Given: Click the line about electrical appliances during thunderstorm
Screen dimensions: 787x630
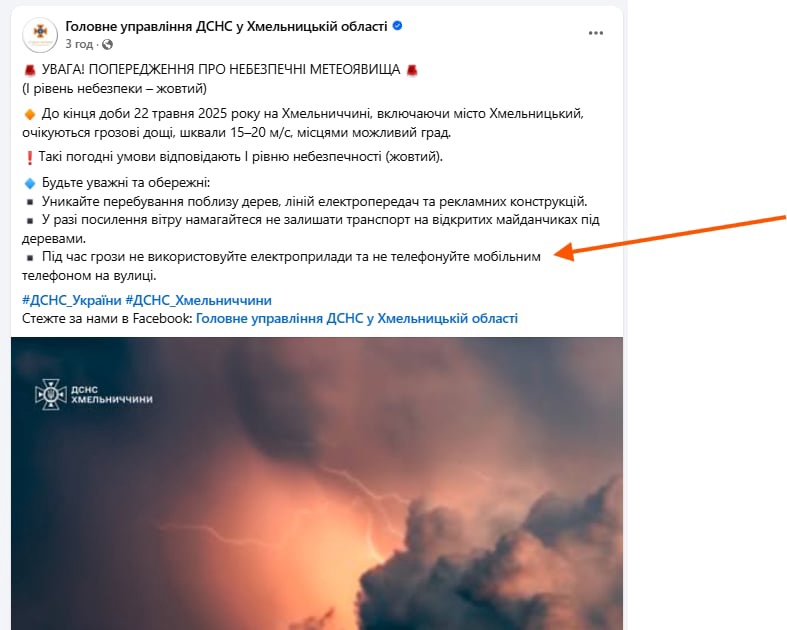Looking at the screenshot, I should point(282,266).
